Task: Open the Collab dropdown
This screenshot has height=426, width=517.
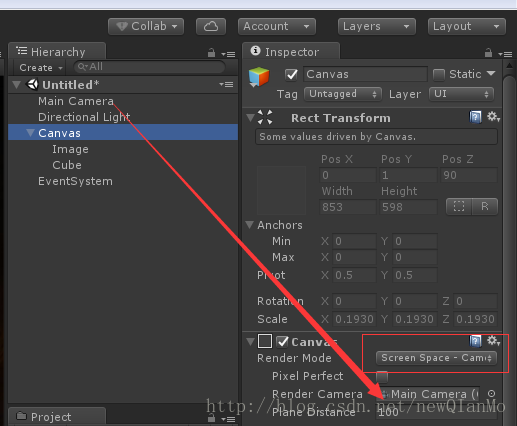Action: (x=146, y=26)
